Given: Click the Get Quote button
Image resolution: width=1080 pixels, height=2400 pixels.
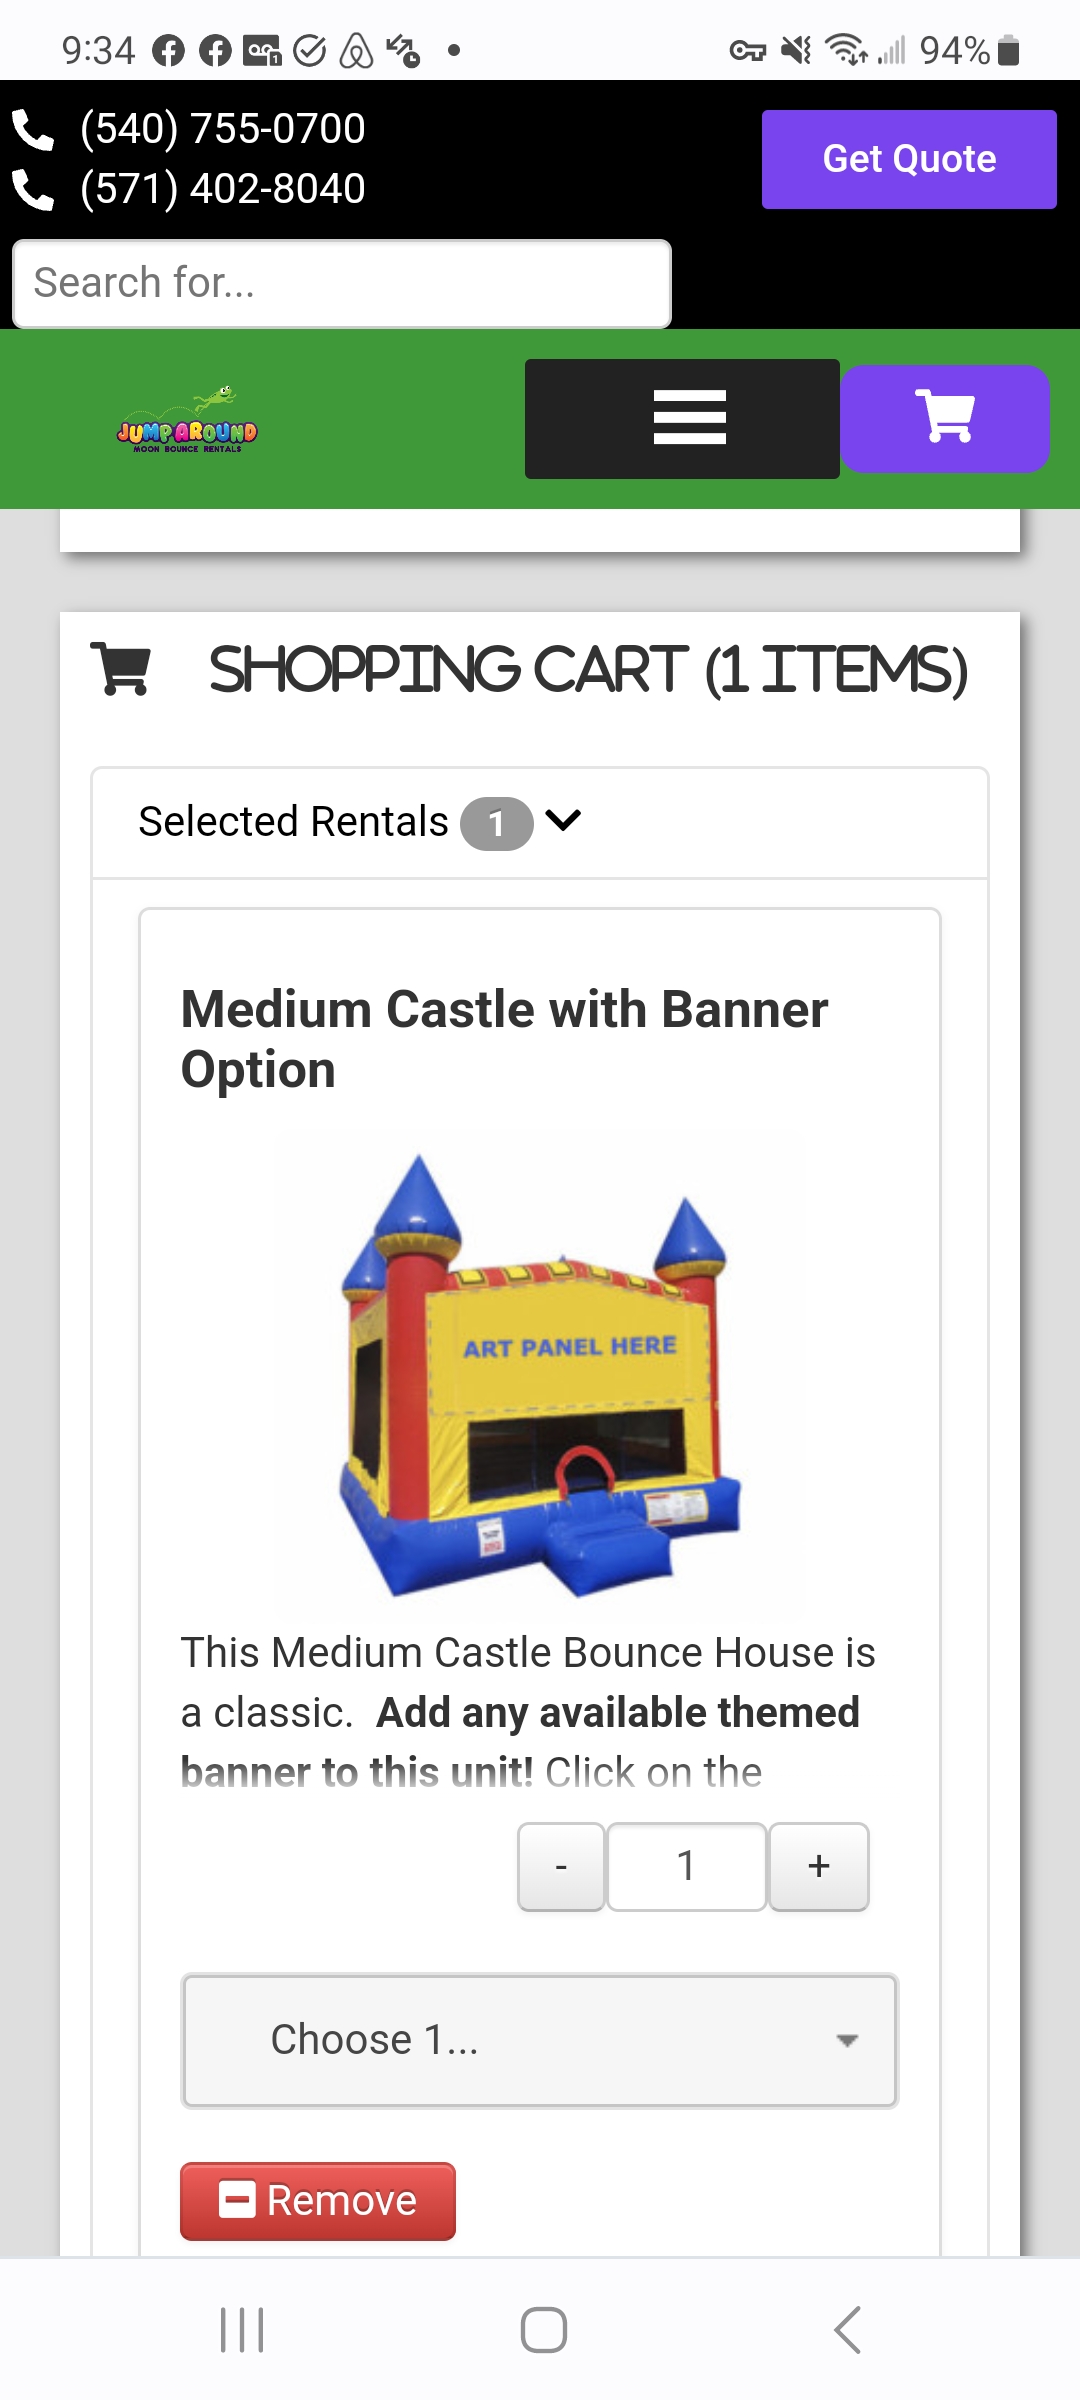Looking at the screenshot, I should click(909, 159).
